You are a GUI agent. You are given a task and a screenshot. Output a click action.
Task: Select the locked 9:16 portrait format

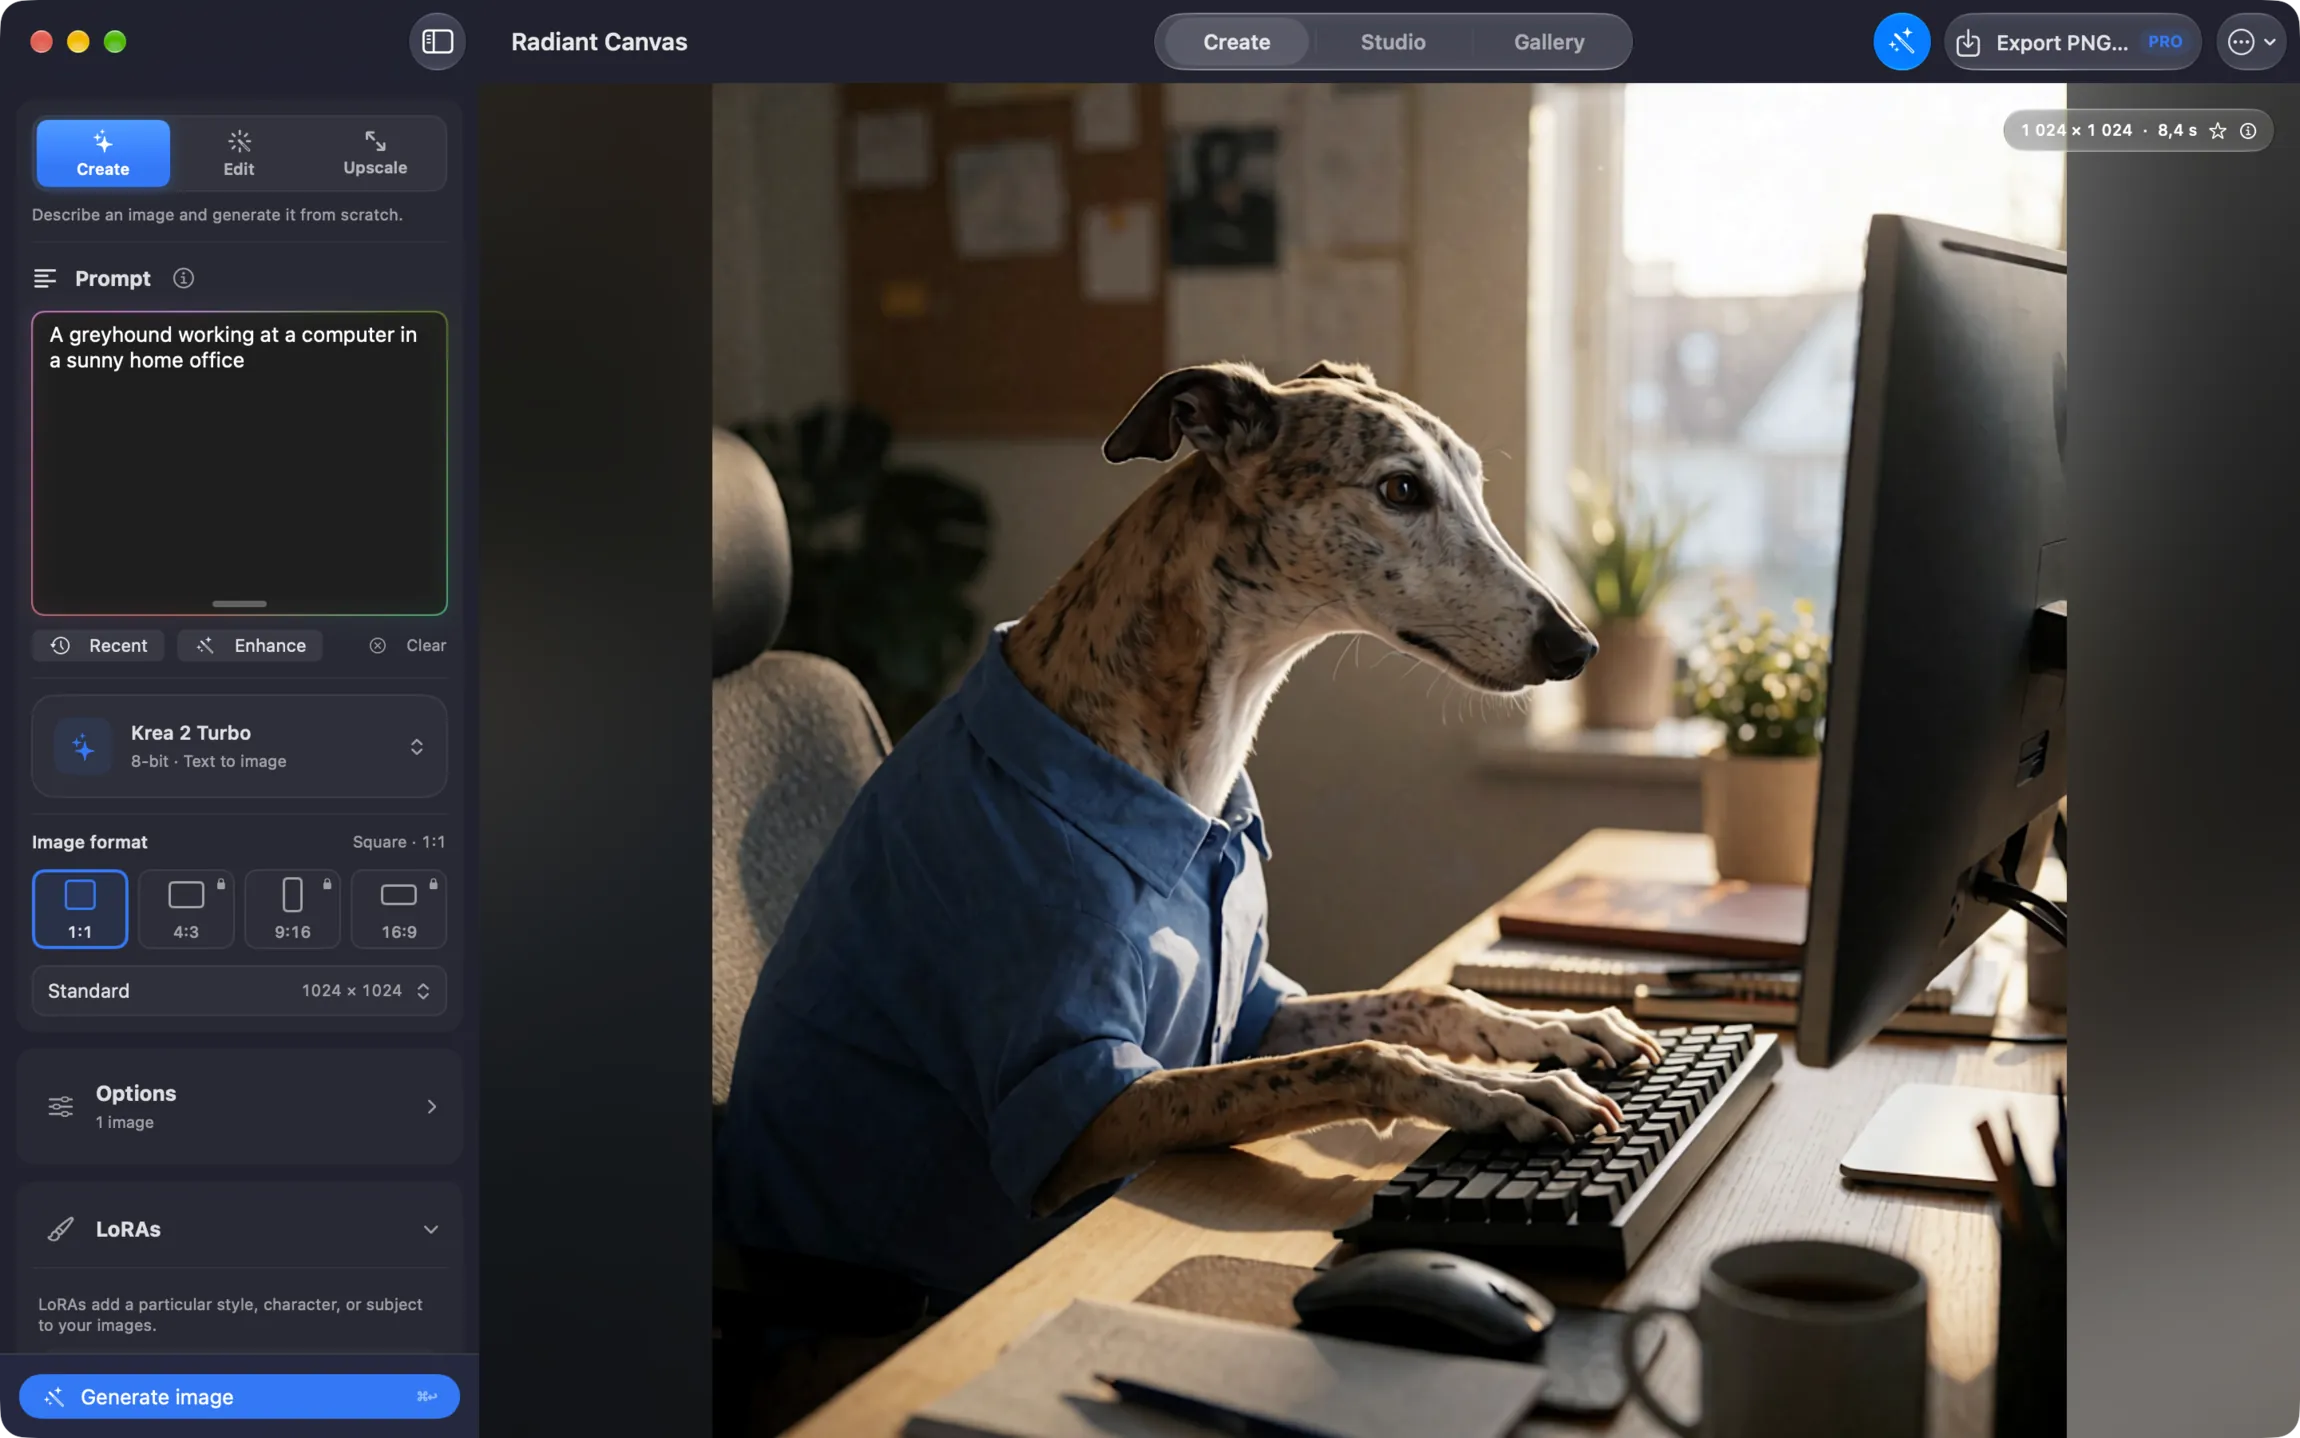(x=292, y=909)
